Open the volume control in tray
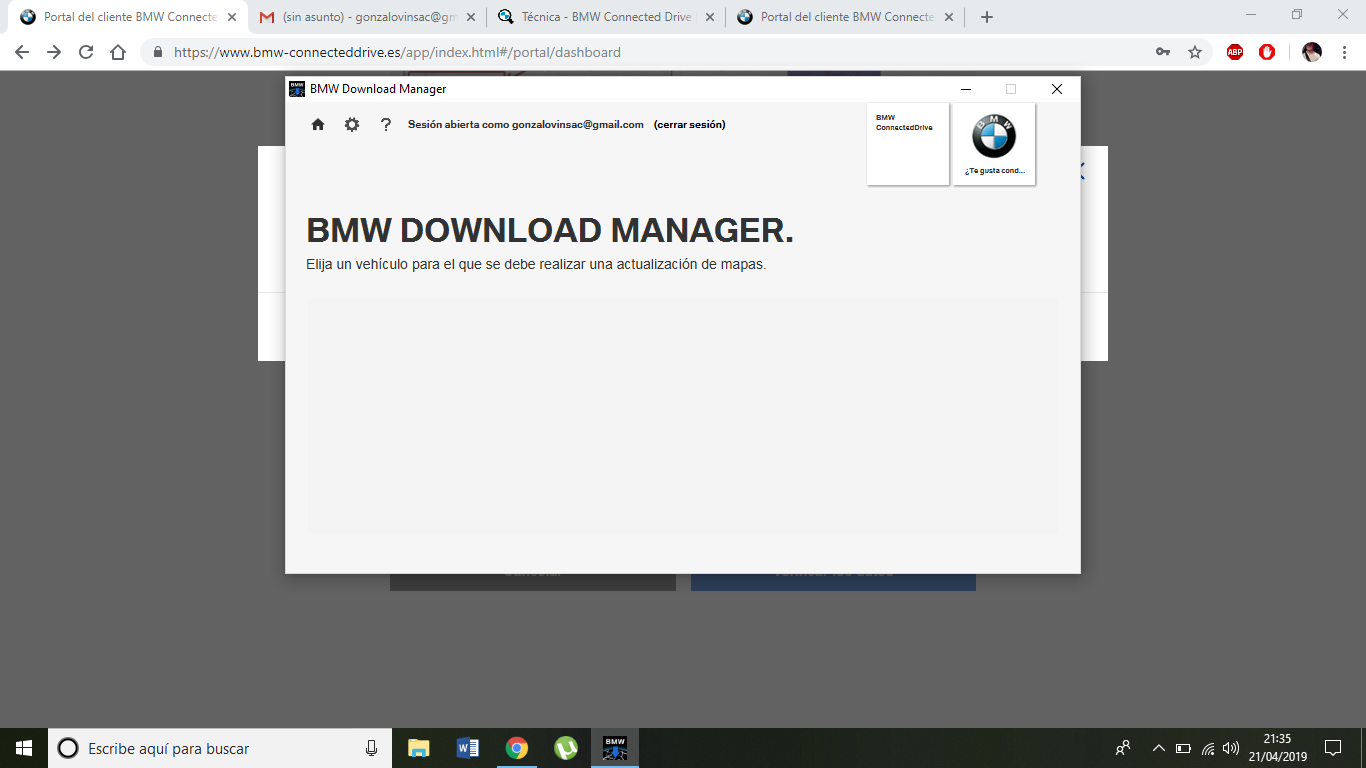Image resolution: width=1366 pixels, height=768 pixels. (x=1231, y=748)
